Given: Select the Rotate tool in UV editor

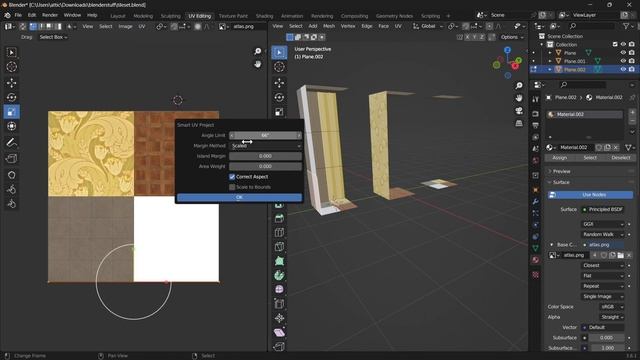Looking at the screenshot, I should click(11, 98).
